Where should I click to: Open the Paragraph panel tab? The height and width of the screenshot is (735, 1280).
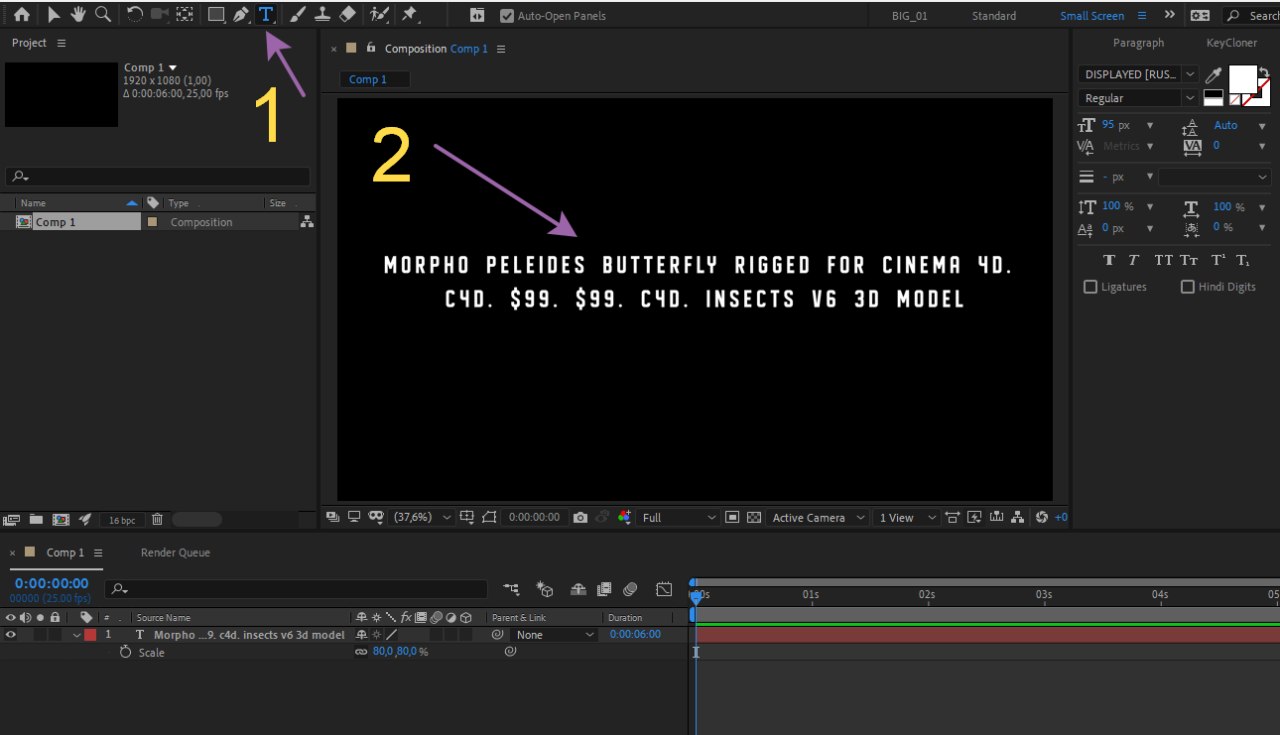1139,43
